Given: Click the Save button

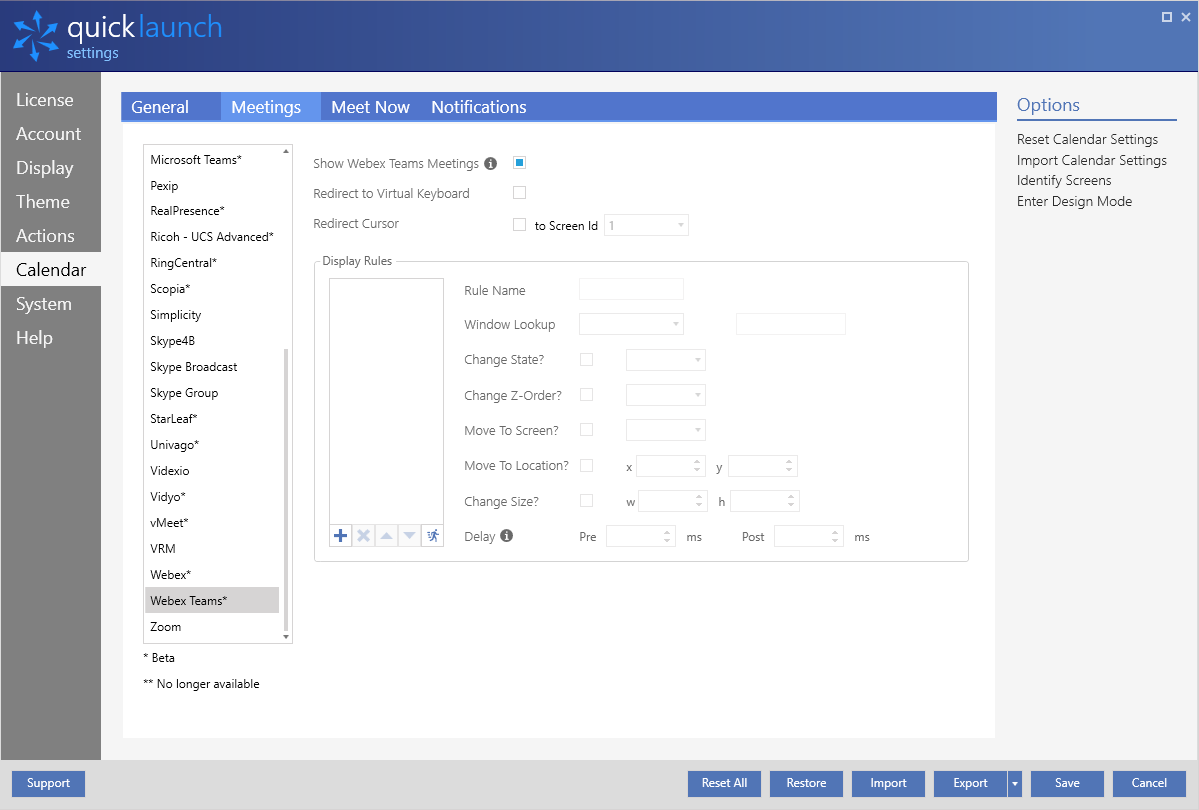Looking at the screenshot, I should point(1067,783).
